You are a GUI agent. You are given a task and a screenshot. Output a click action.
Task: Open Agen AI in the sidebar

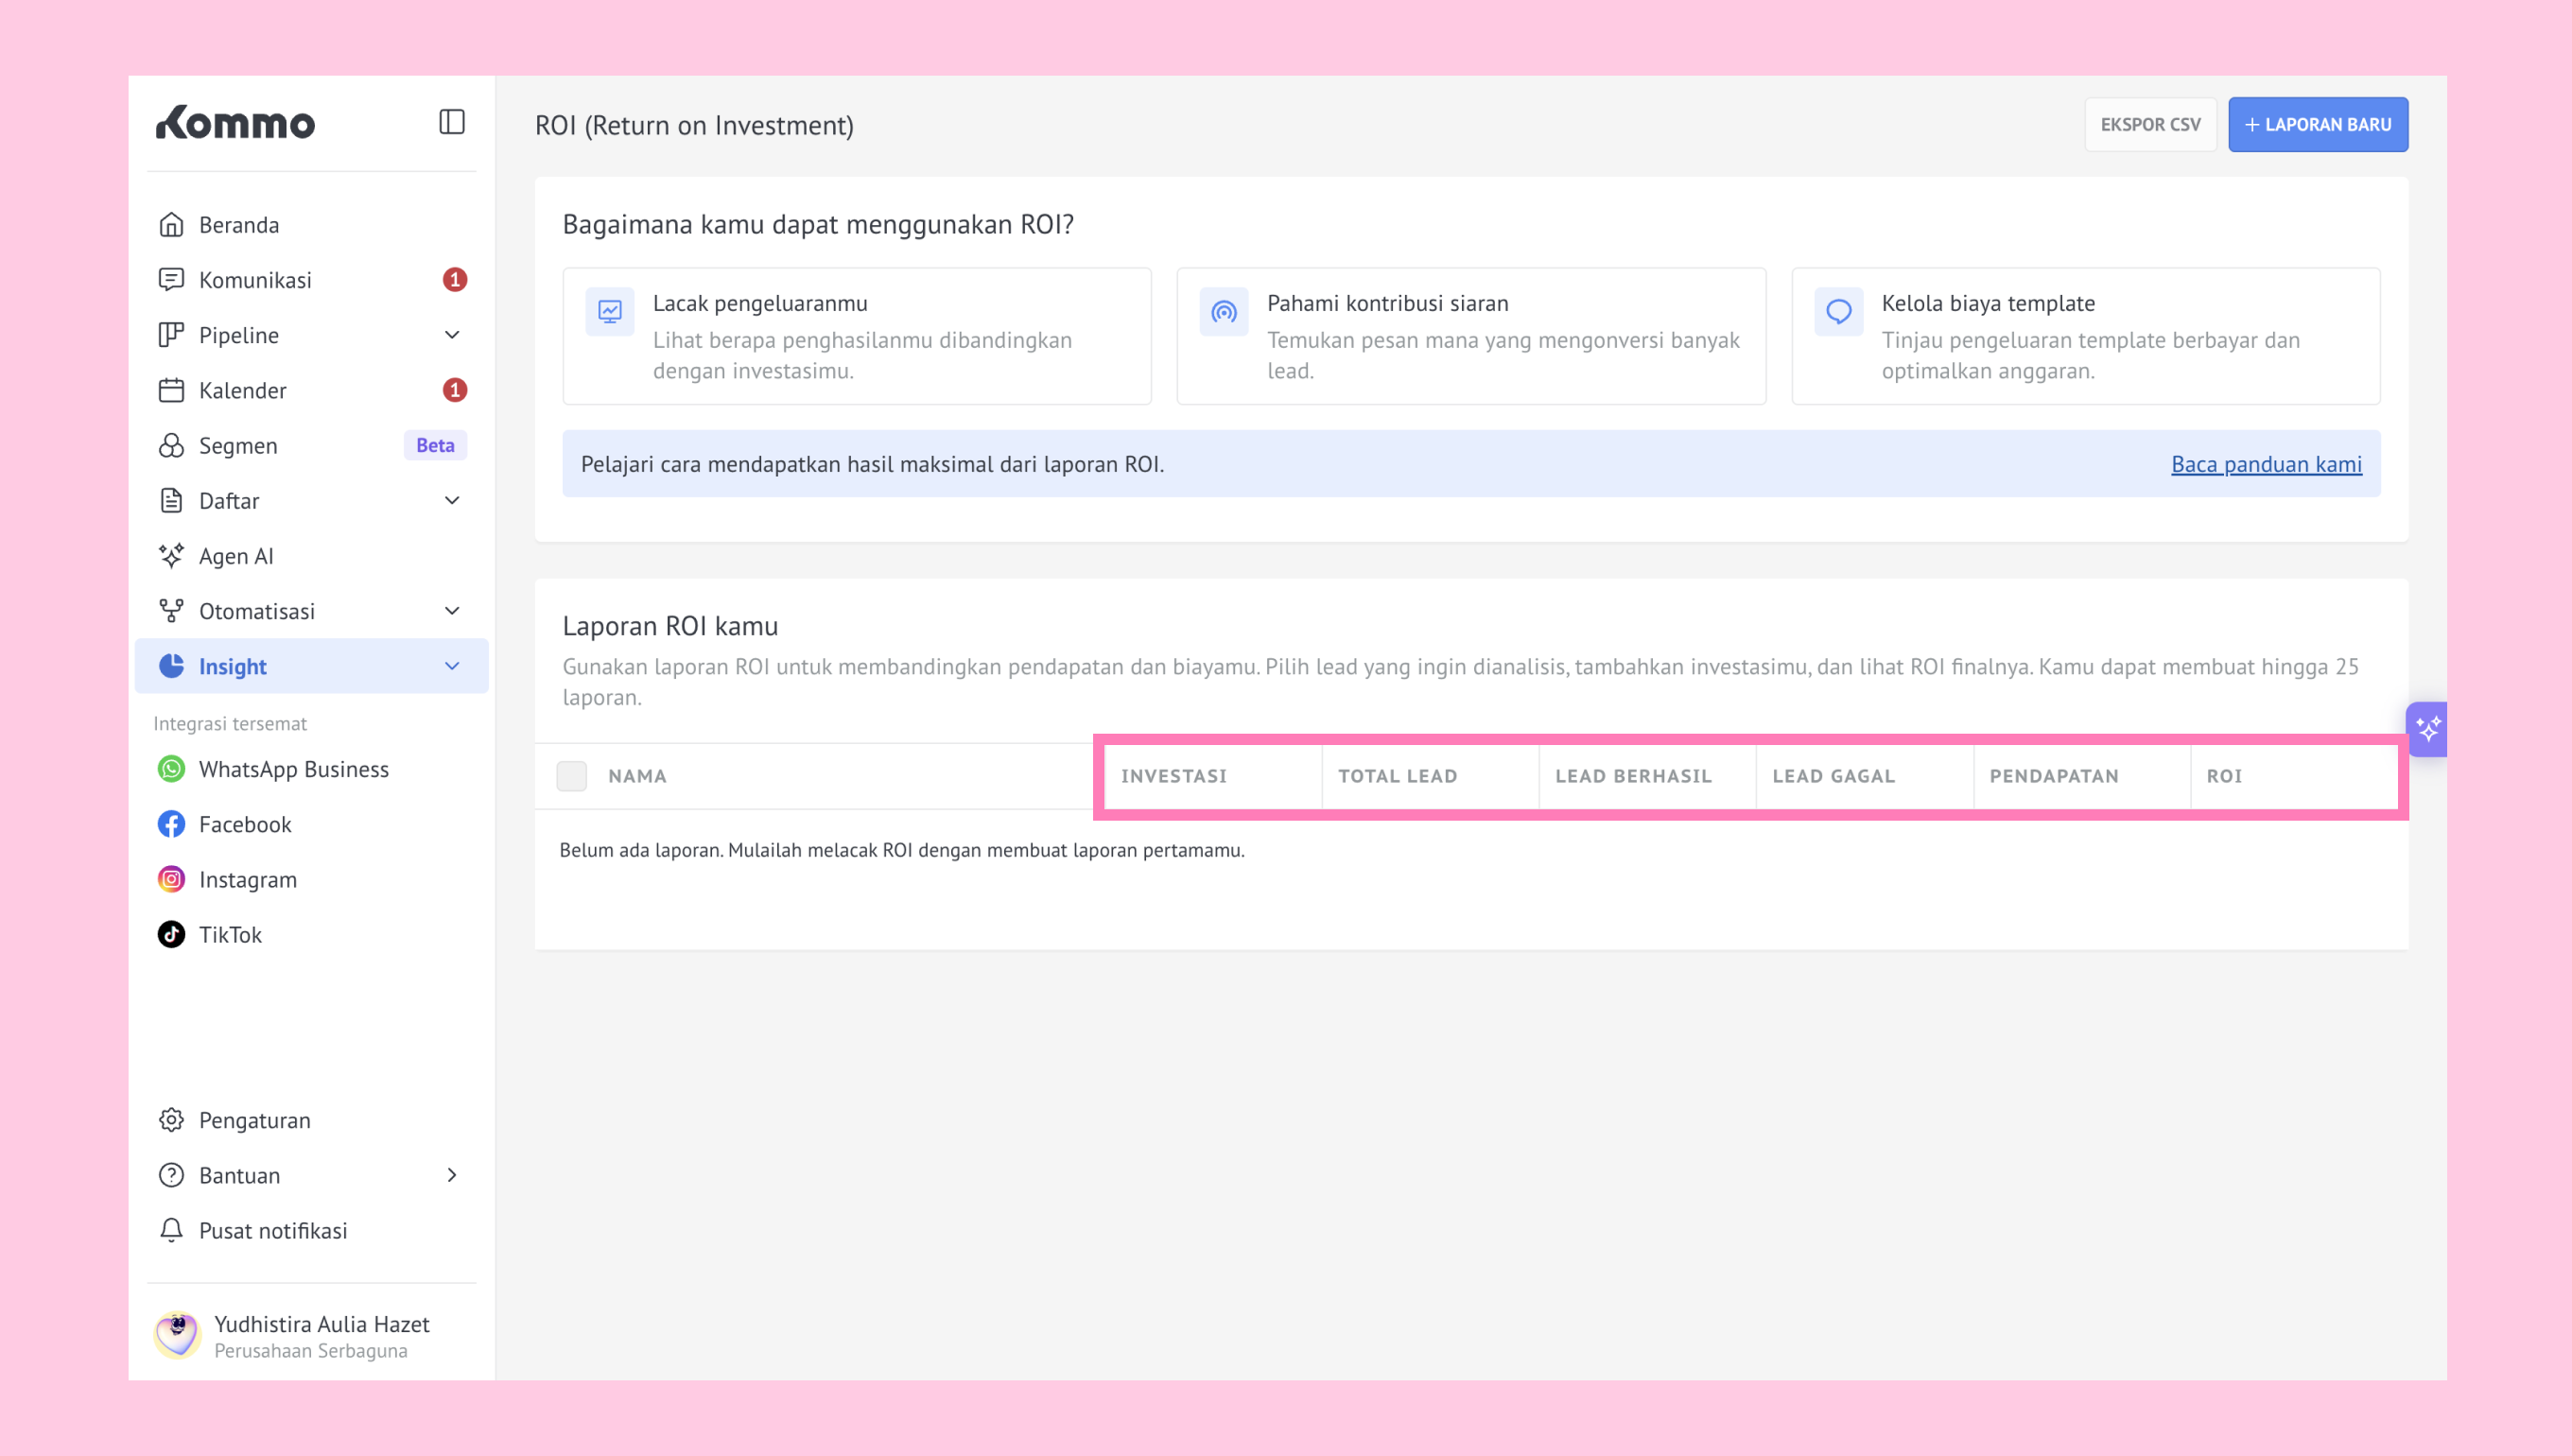[312, 555]
